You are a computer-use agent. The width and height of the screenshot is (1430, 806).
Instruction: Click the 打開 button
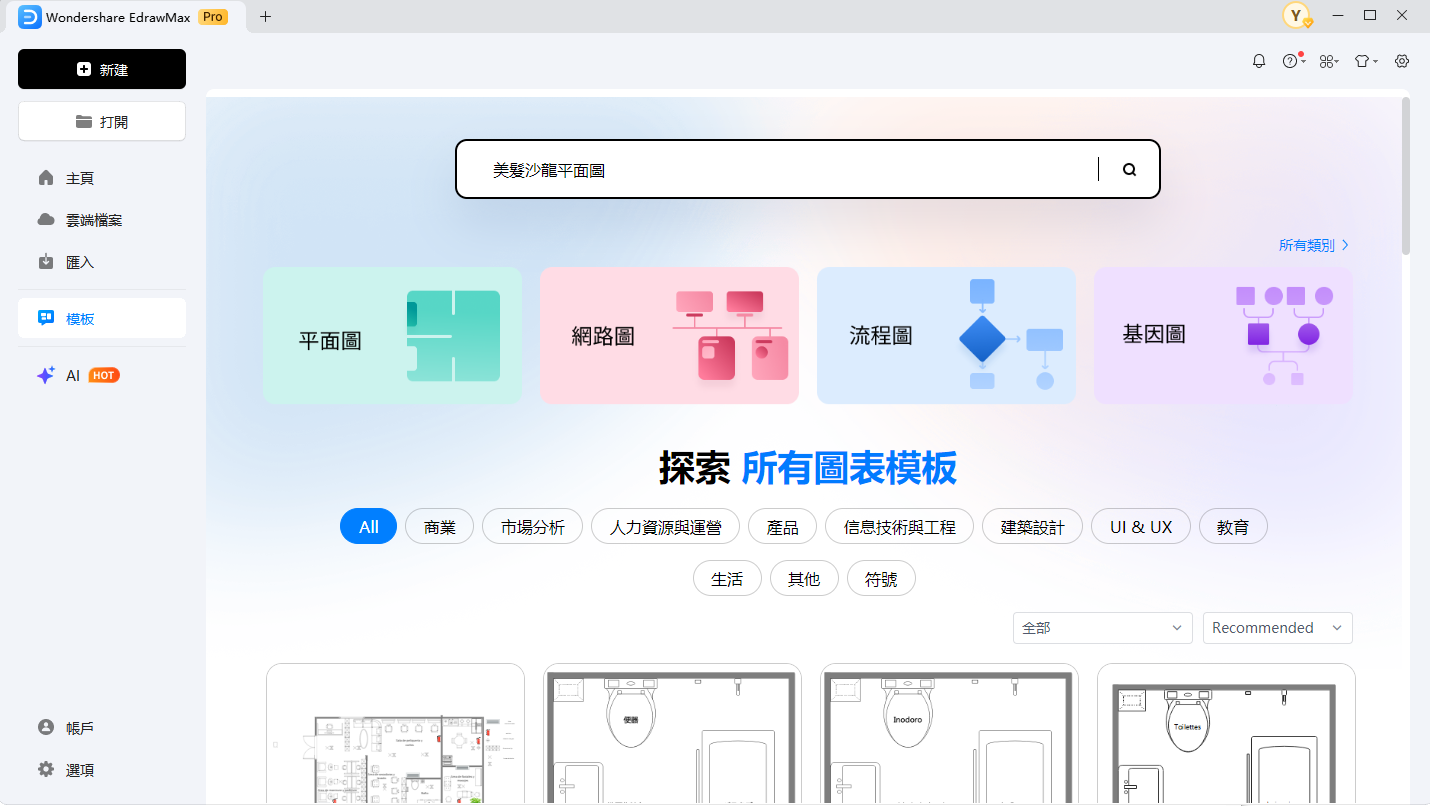(101, 121)
